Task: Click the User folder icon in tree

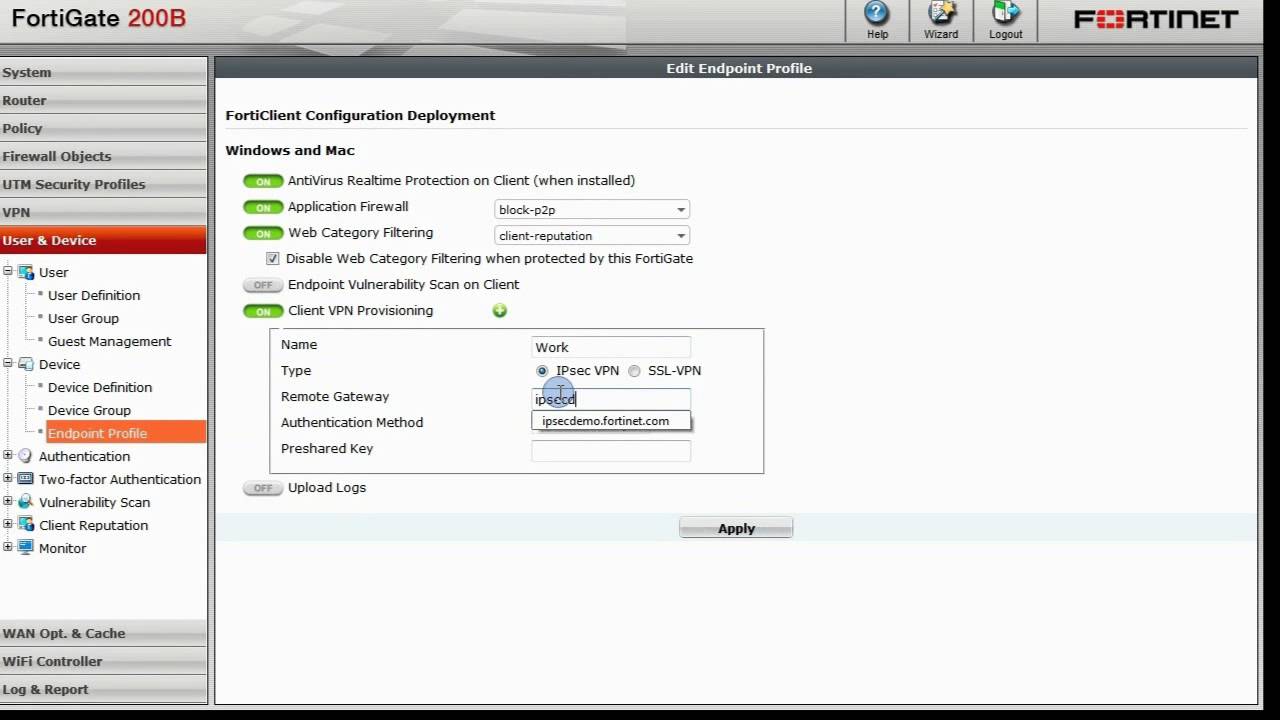Action: click(x=26, y=272)
